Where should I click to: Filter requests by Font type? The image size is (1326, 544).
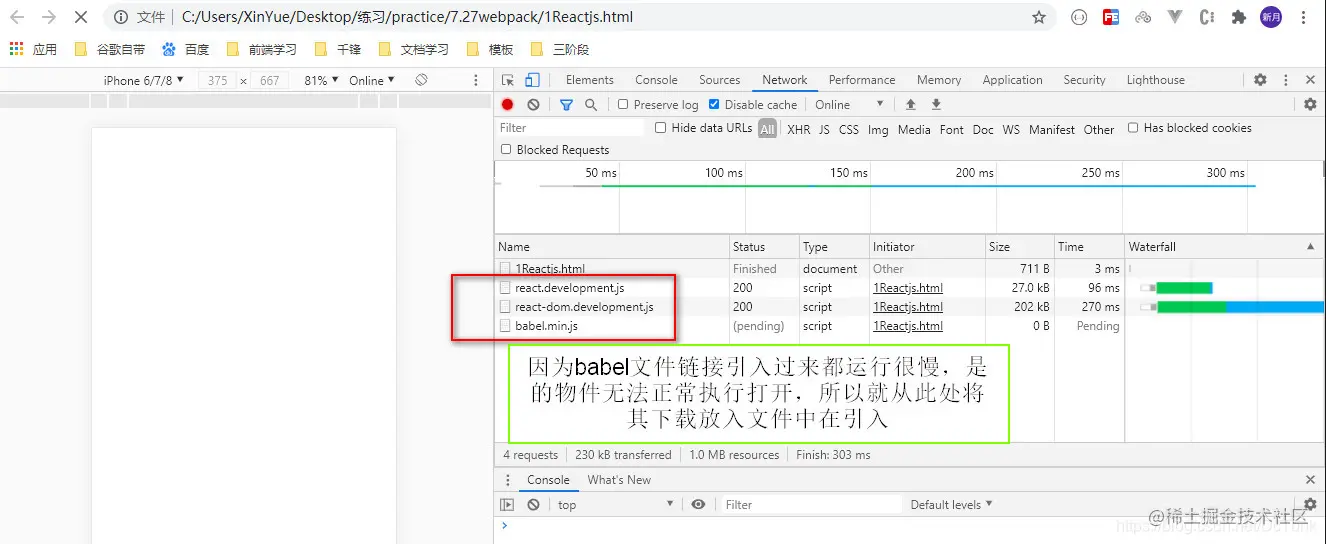[x=952, y=129]
